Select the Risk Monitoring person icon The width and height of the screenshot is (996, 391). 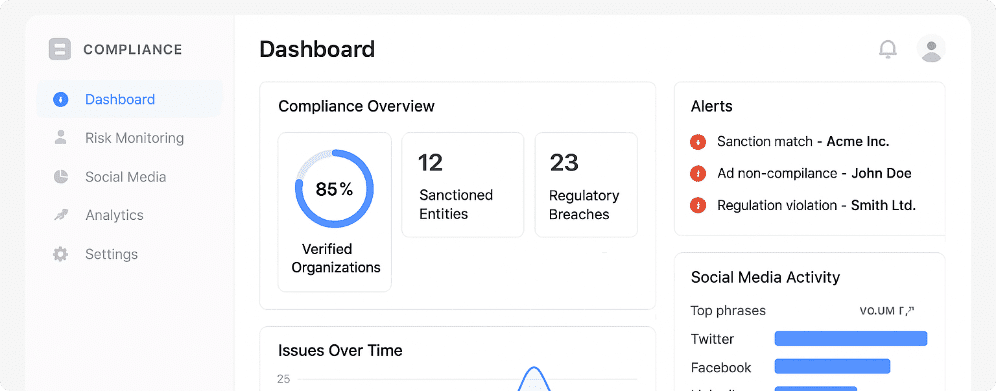(60, 138)
